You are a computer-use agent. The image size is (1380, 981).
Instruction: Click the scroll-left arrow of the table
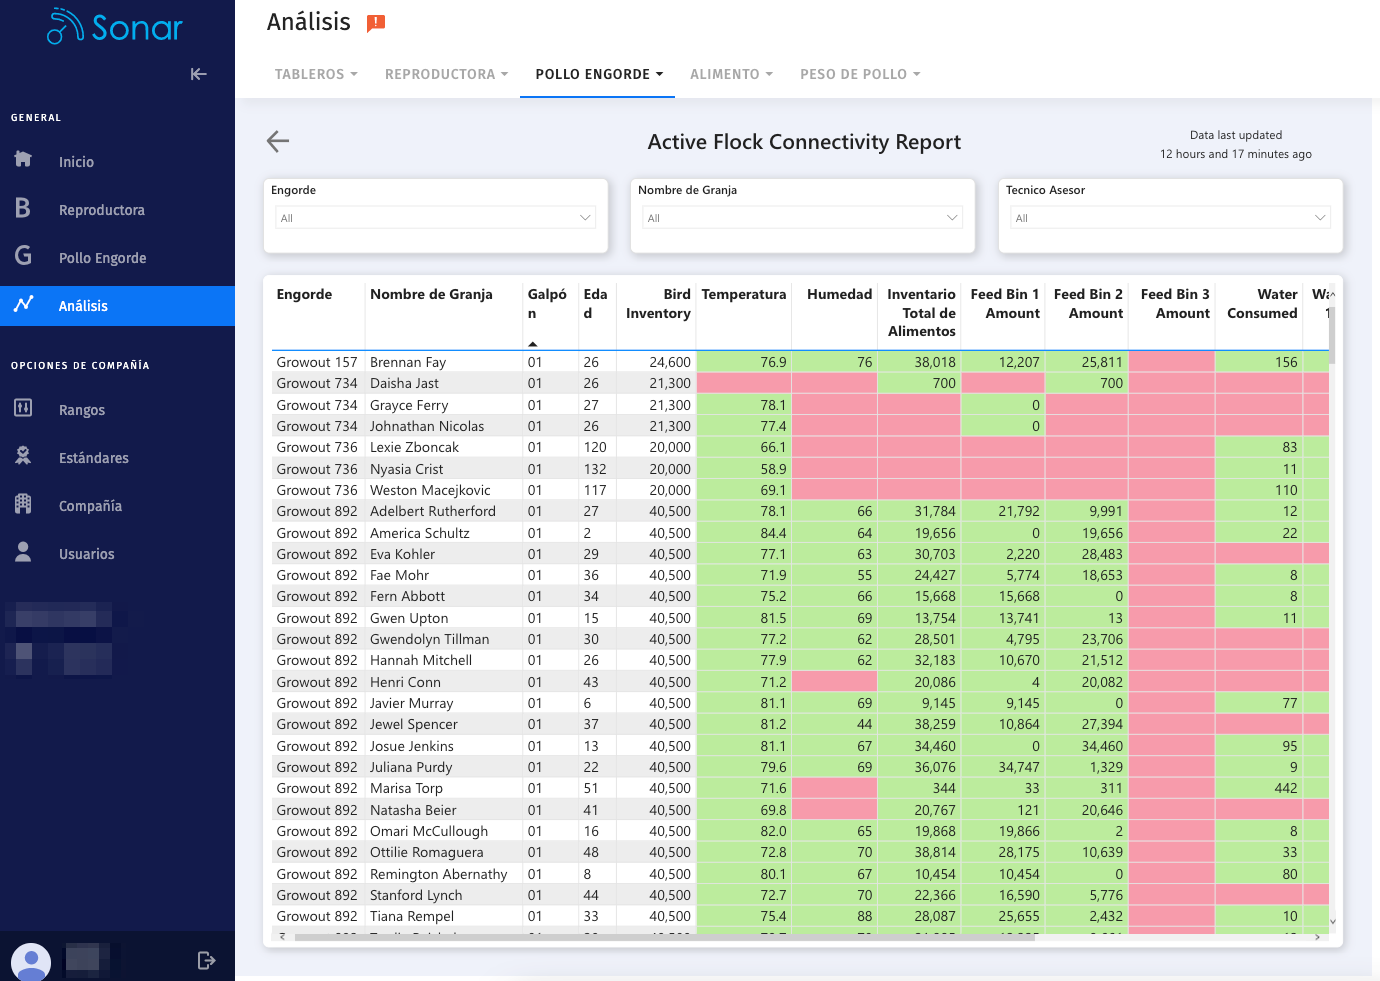pyautogui.click(x=282, y=937)
